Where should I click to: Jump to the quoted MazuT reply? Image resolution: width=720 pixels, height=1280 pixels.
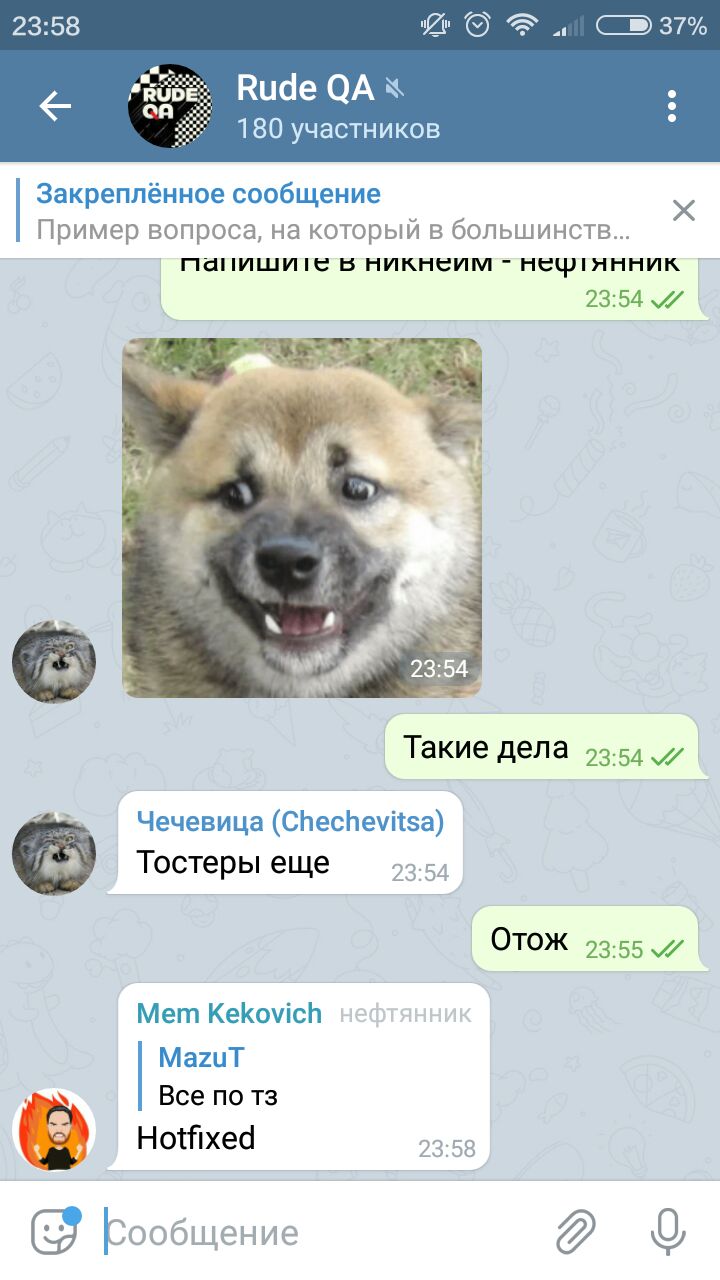pos(298,1076)
